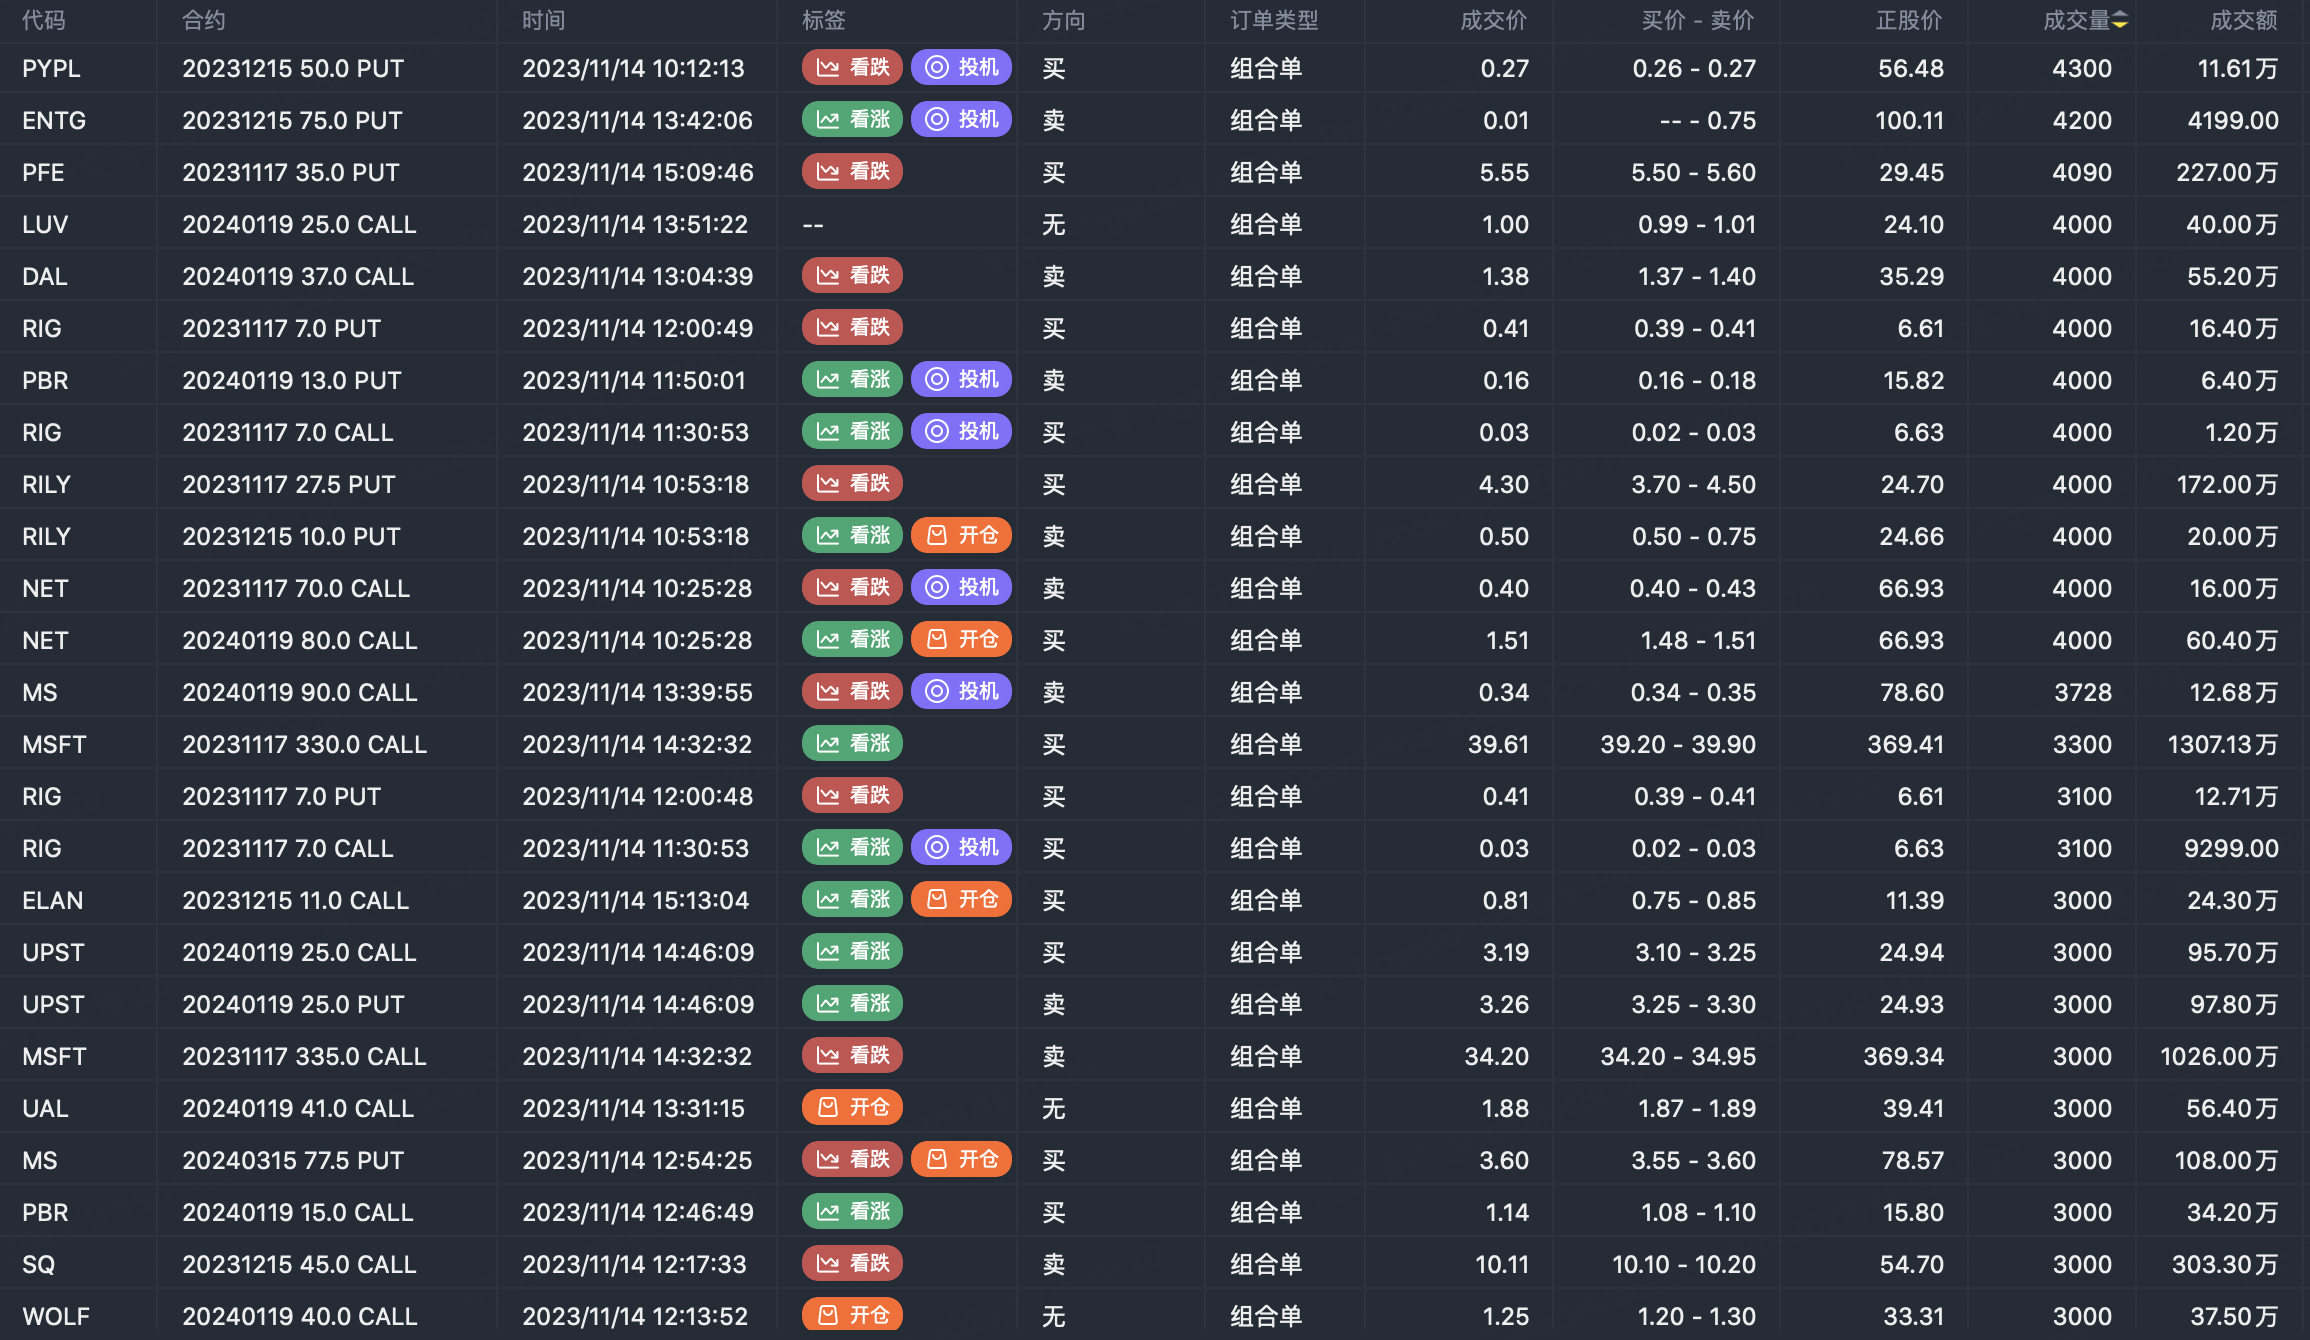Click the 合约 column header
This screenshot has height=1340, width=2310.
(204, 20)
